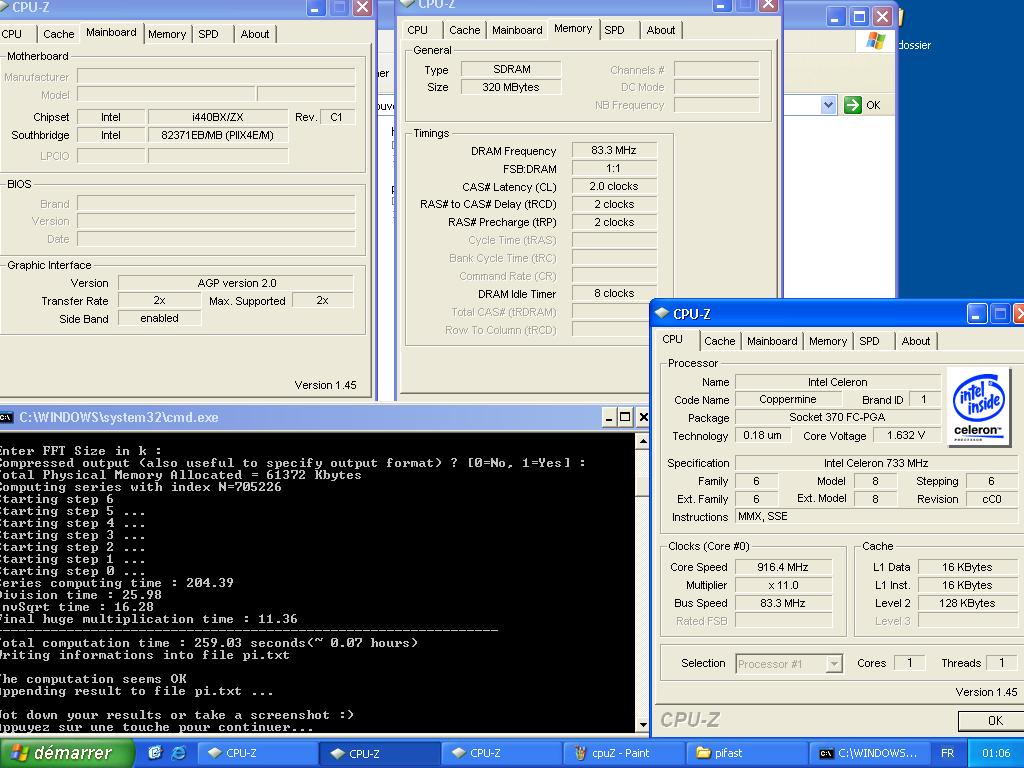This screenshot has height=768, width=1024.
Task: Click the chipset field i440BX/ZX
Action: click(217, 118)
